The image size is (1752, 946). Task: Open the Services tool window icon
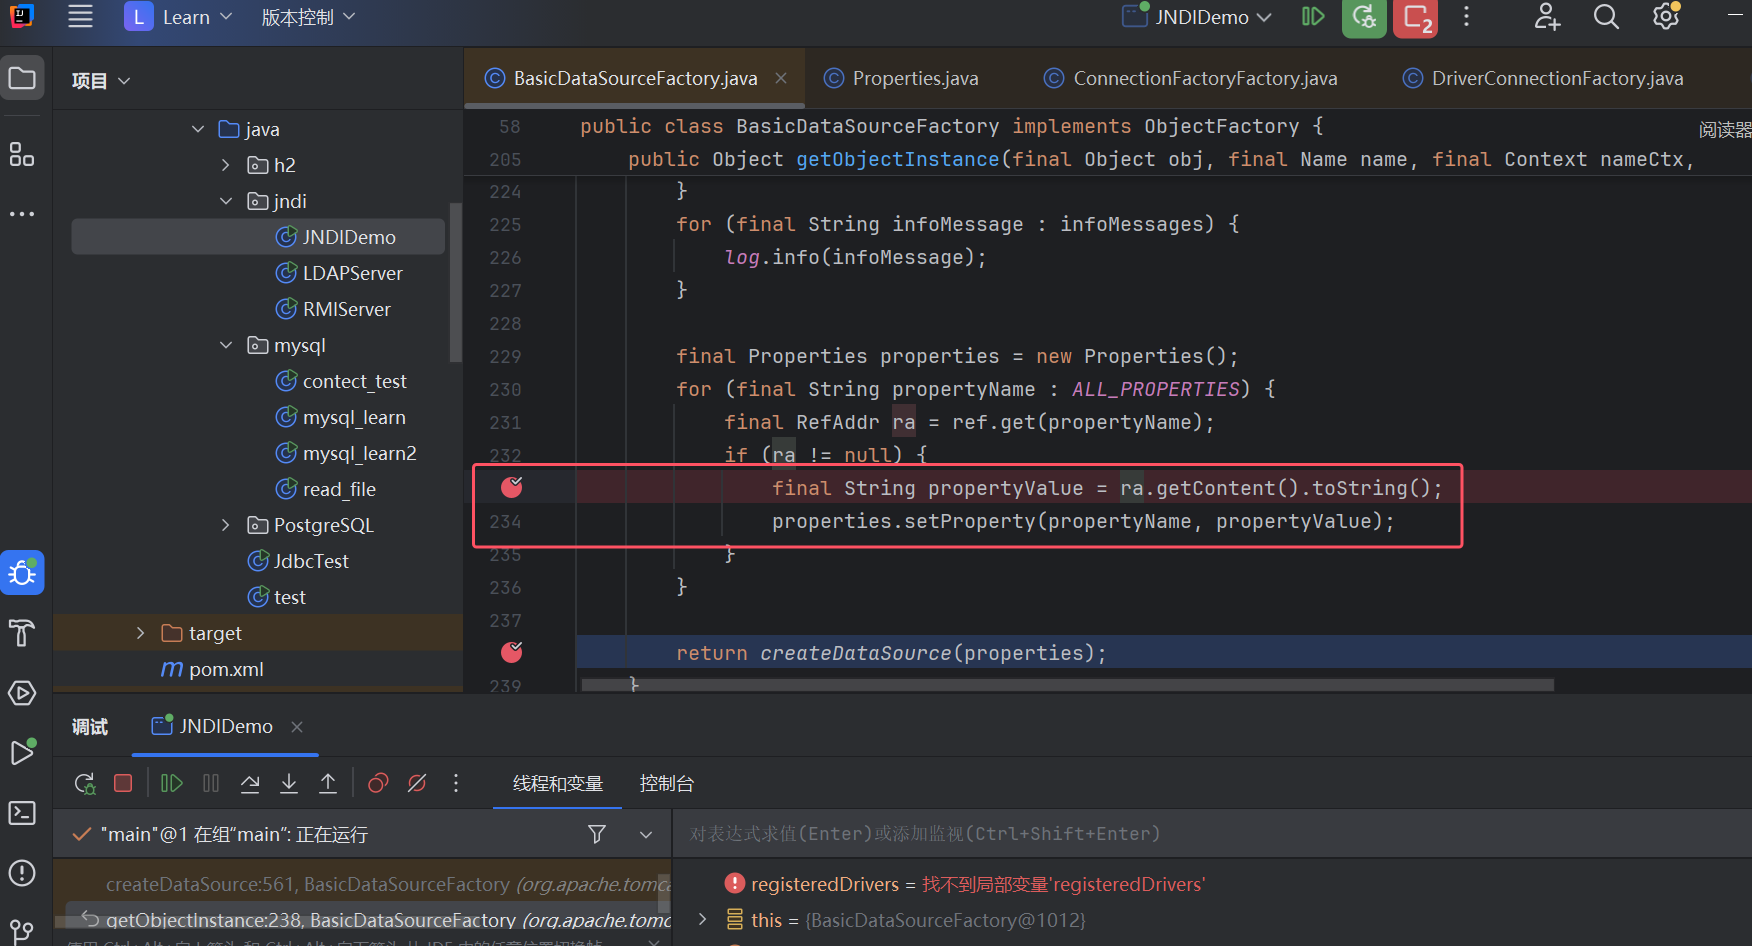22,693
